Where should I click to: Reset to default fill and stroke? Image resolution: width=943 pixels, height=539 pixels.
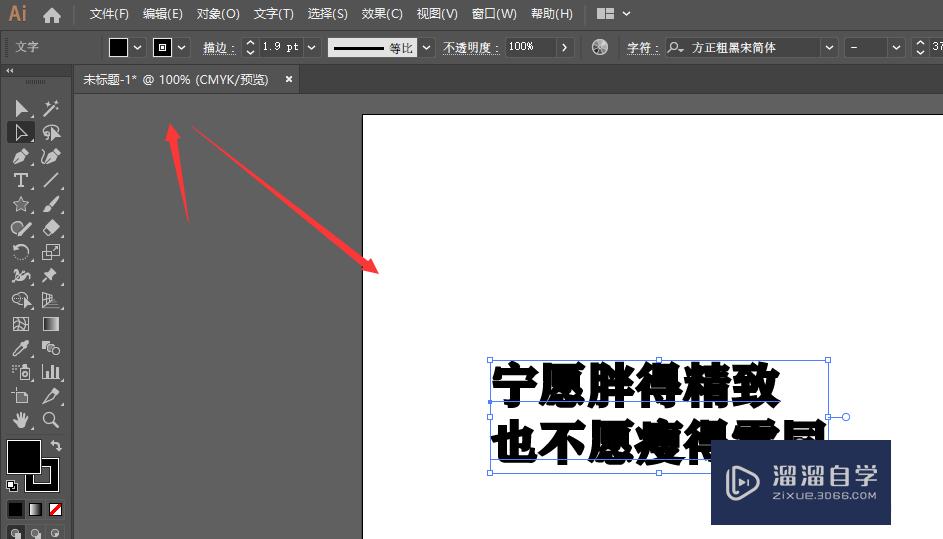tap(12, 485)
